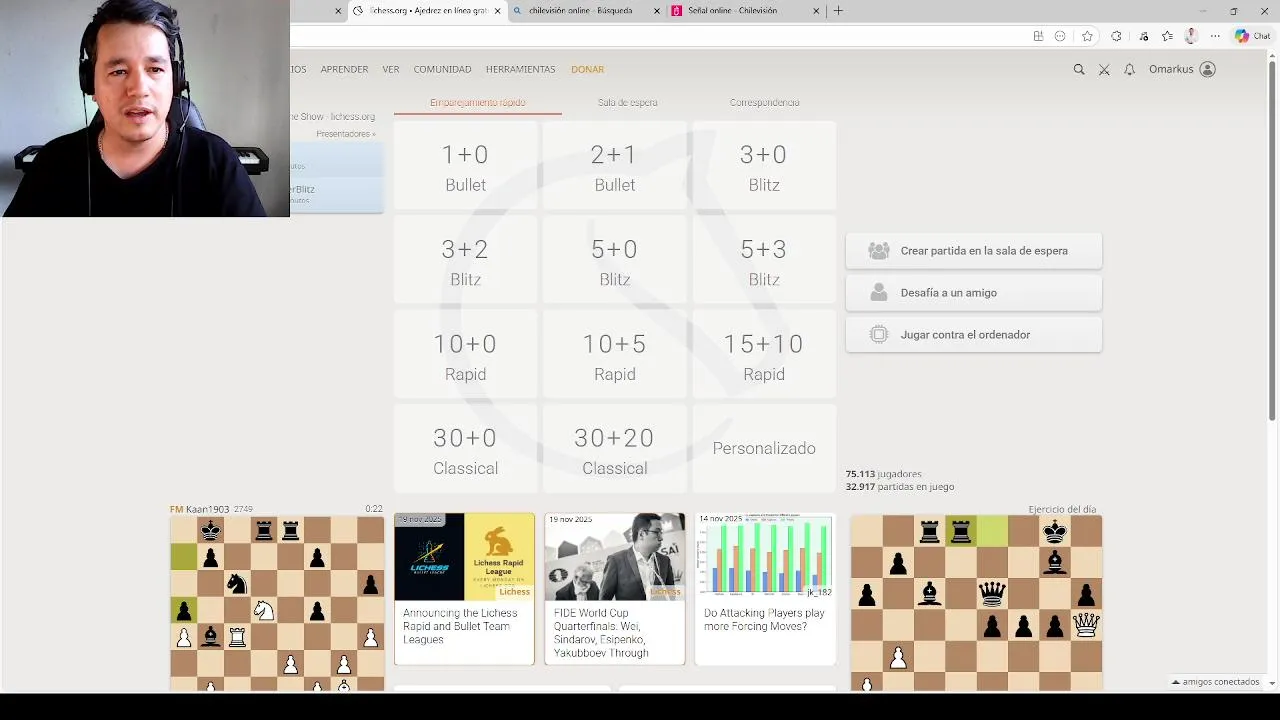Viewport: 1280px width, 720px height.
Task: Start a 30+20 Classical game
Action: 614,450
